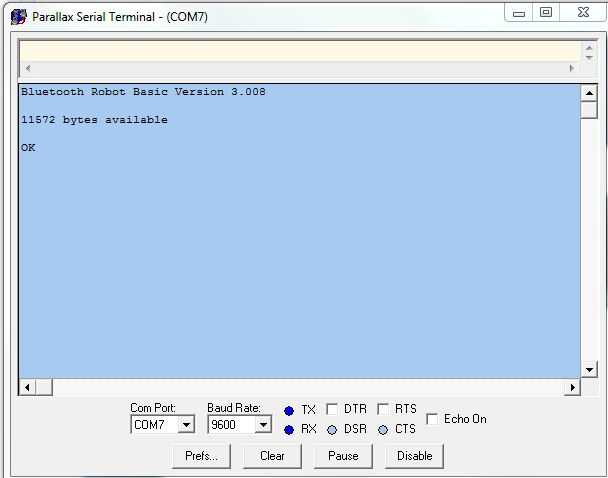The height and width of the screenshot is (478, 608).
Task: Click transmit pane scroll right arrow
Action: point(571,68)
